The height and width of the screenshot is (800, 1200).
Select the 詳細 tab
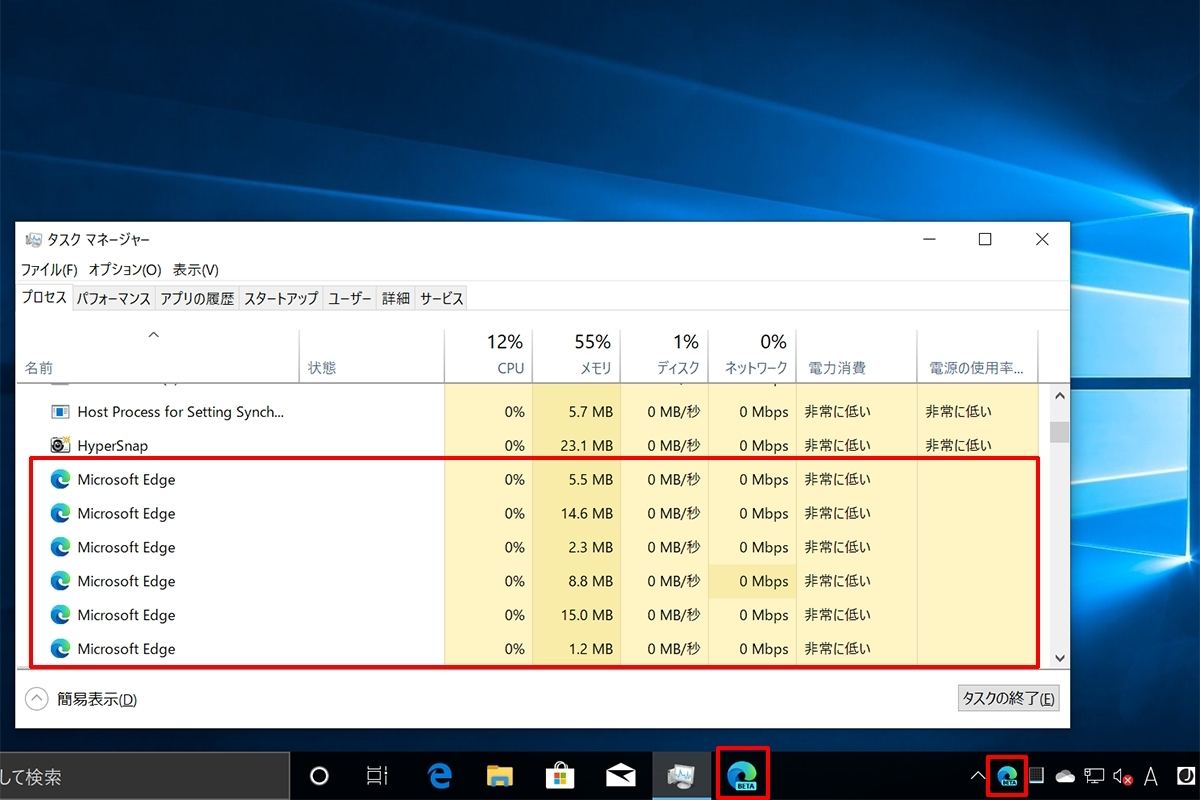(396, 299)
